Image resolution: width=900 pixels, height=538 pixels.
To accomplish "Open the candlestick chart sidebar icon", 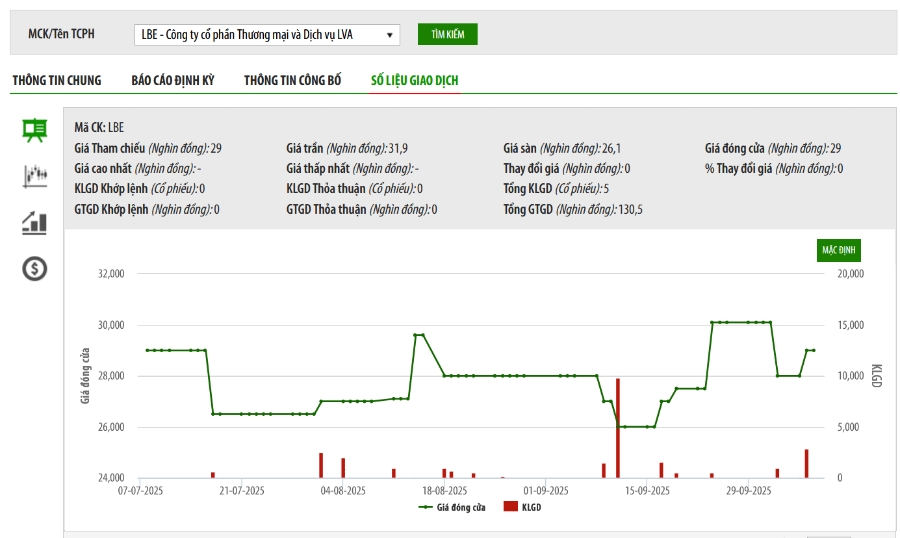I will [x=35, y=176].
